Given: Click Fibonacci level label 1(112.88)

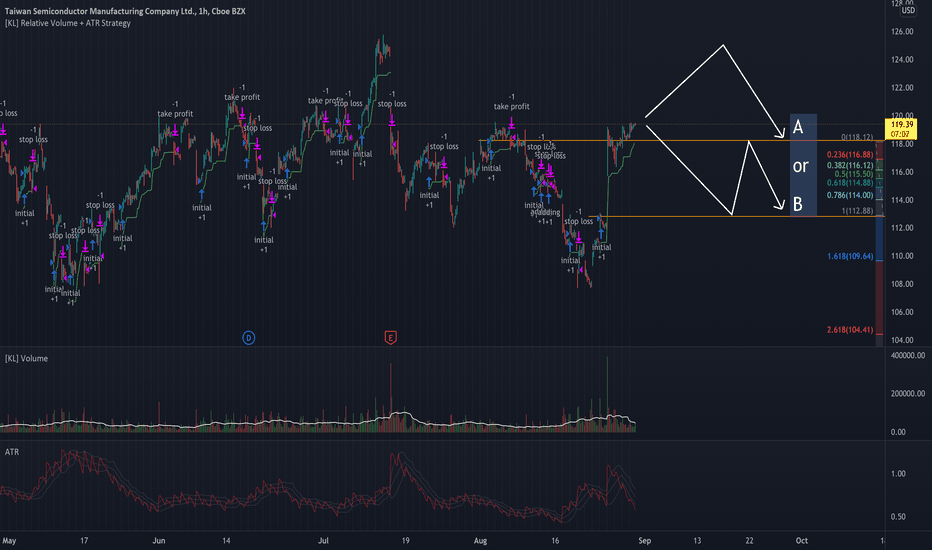Looking at the screenshot, I should (857, 211).
